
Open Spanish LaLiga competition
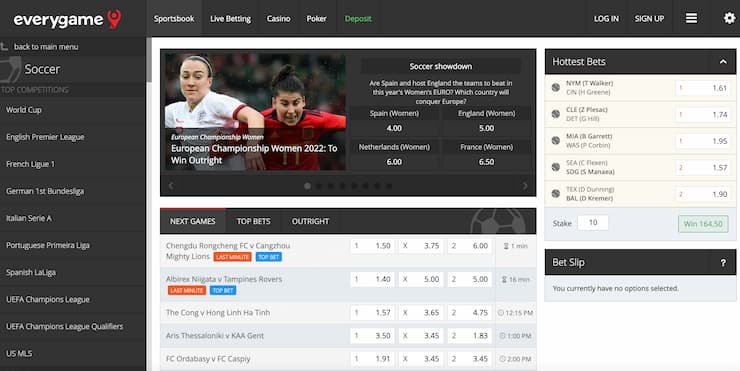[x=73, y=272]
